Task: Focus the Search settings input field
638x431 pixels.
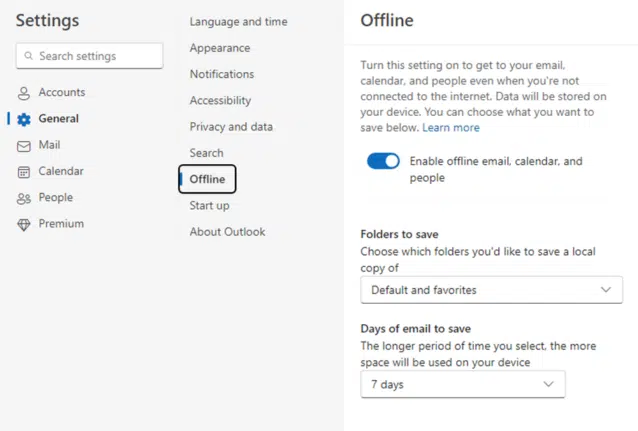Action: point(90,56)
